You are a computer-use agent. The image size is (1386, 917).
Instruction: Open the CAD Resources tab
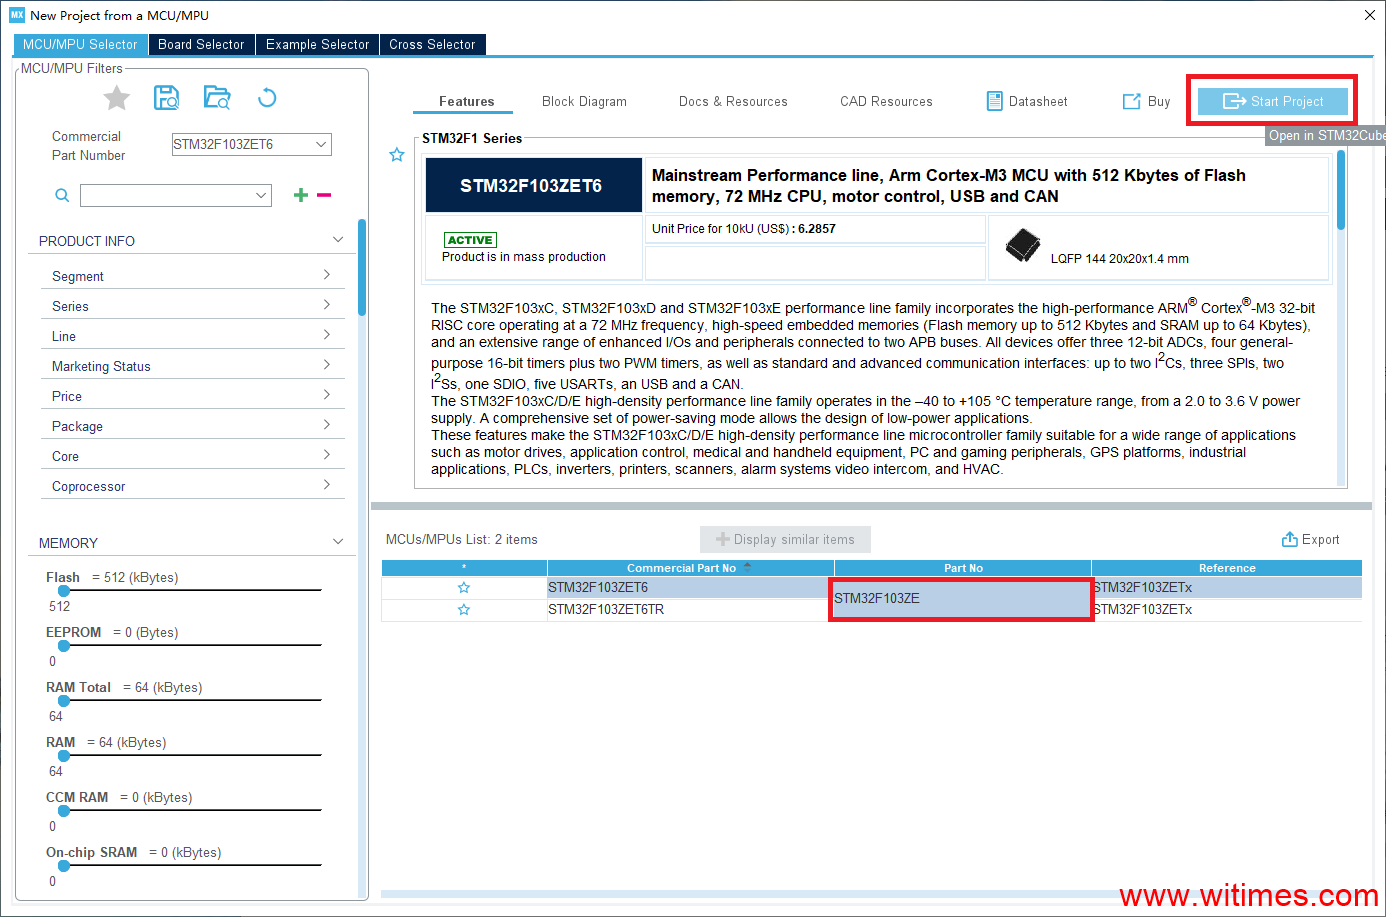tap(886, 102)
